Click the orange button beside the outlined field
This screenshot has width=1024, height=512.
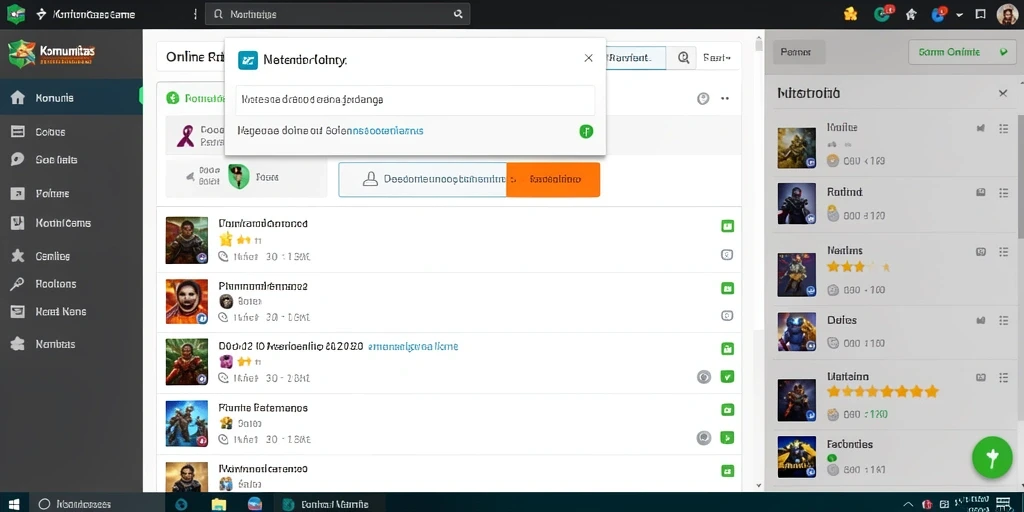[553, 180]
